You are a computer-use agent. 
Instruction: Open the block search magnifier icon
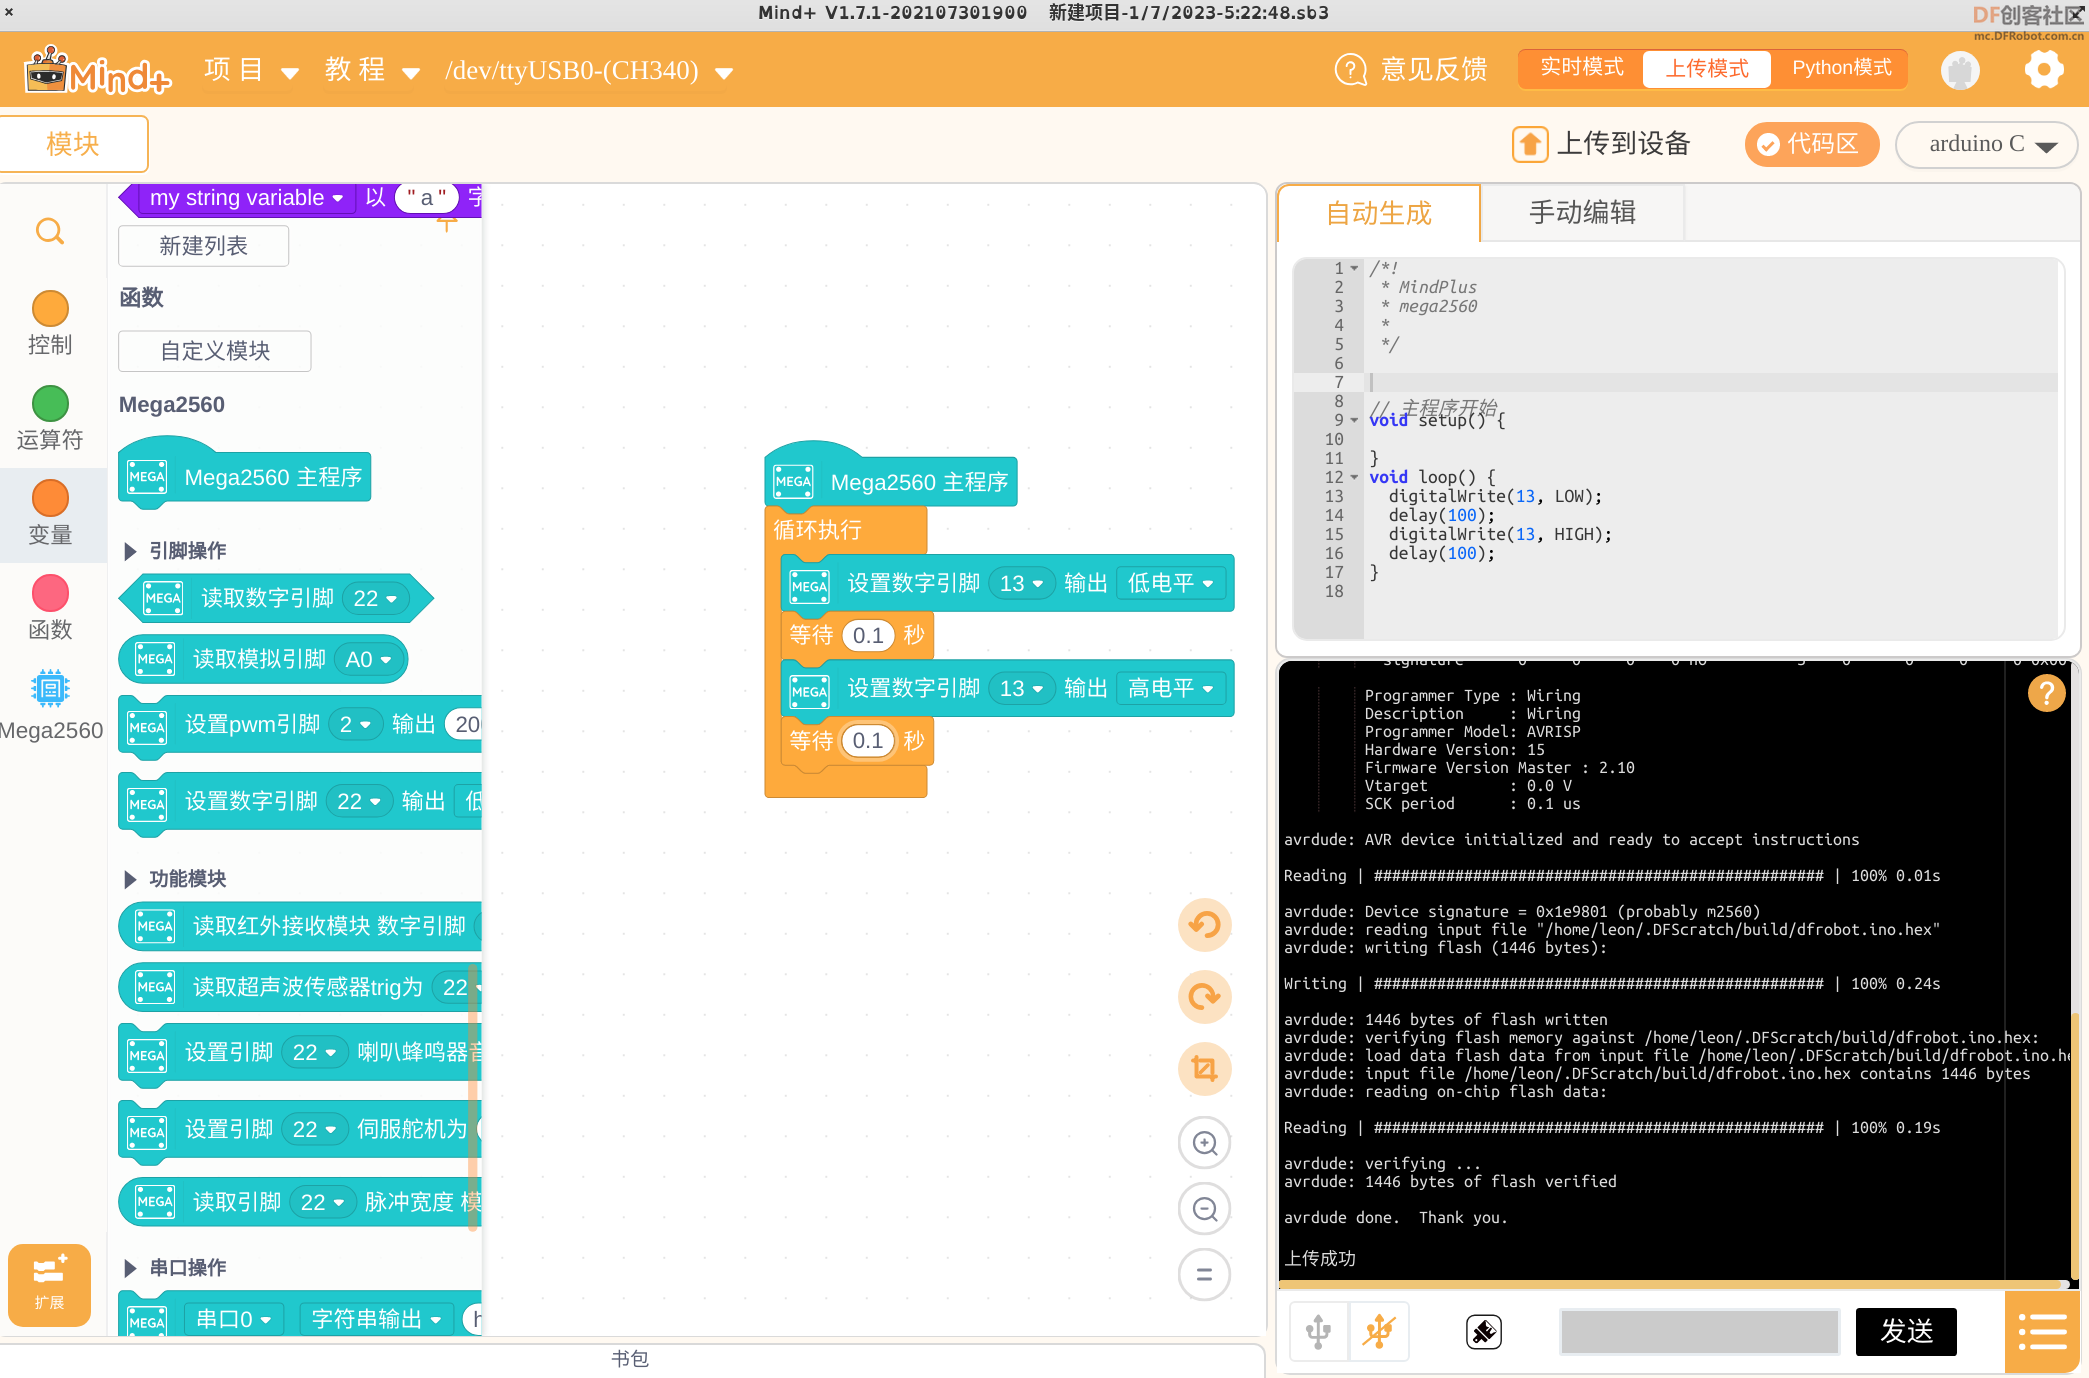(50, 232)
